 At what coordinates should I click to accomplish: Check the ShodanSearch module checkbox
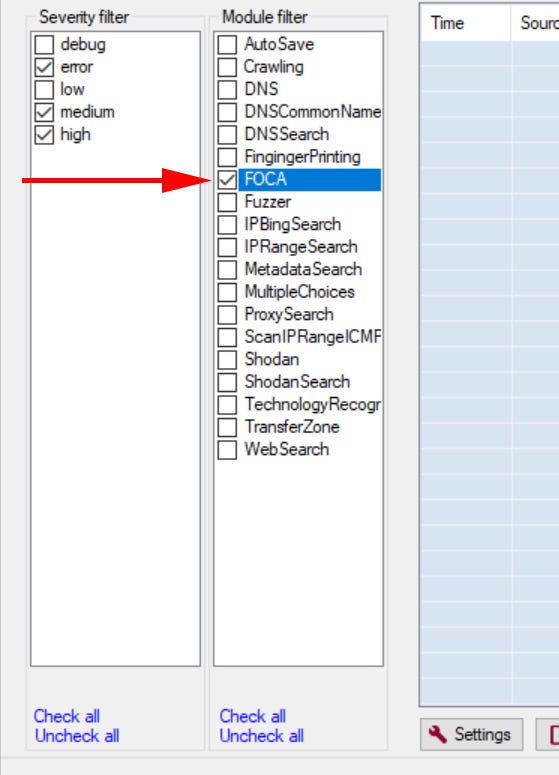[x=227, y=382]
